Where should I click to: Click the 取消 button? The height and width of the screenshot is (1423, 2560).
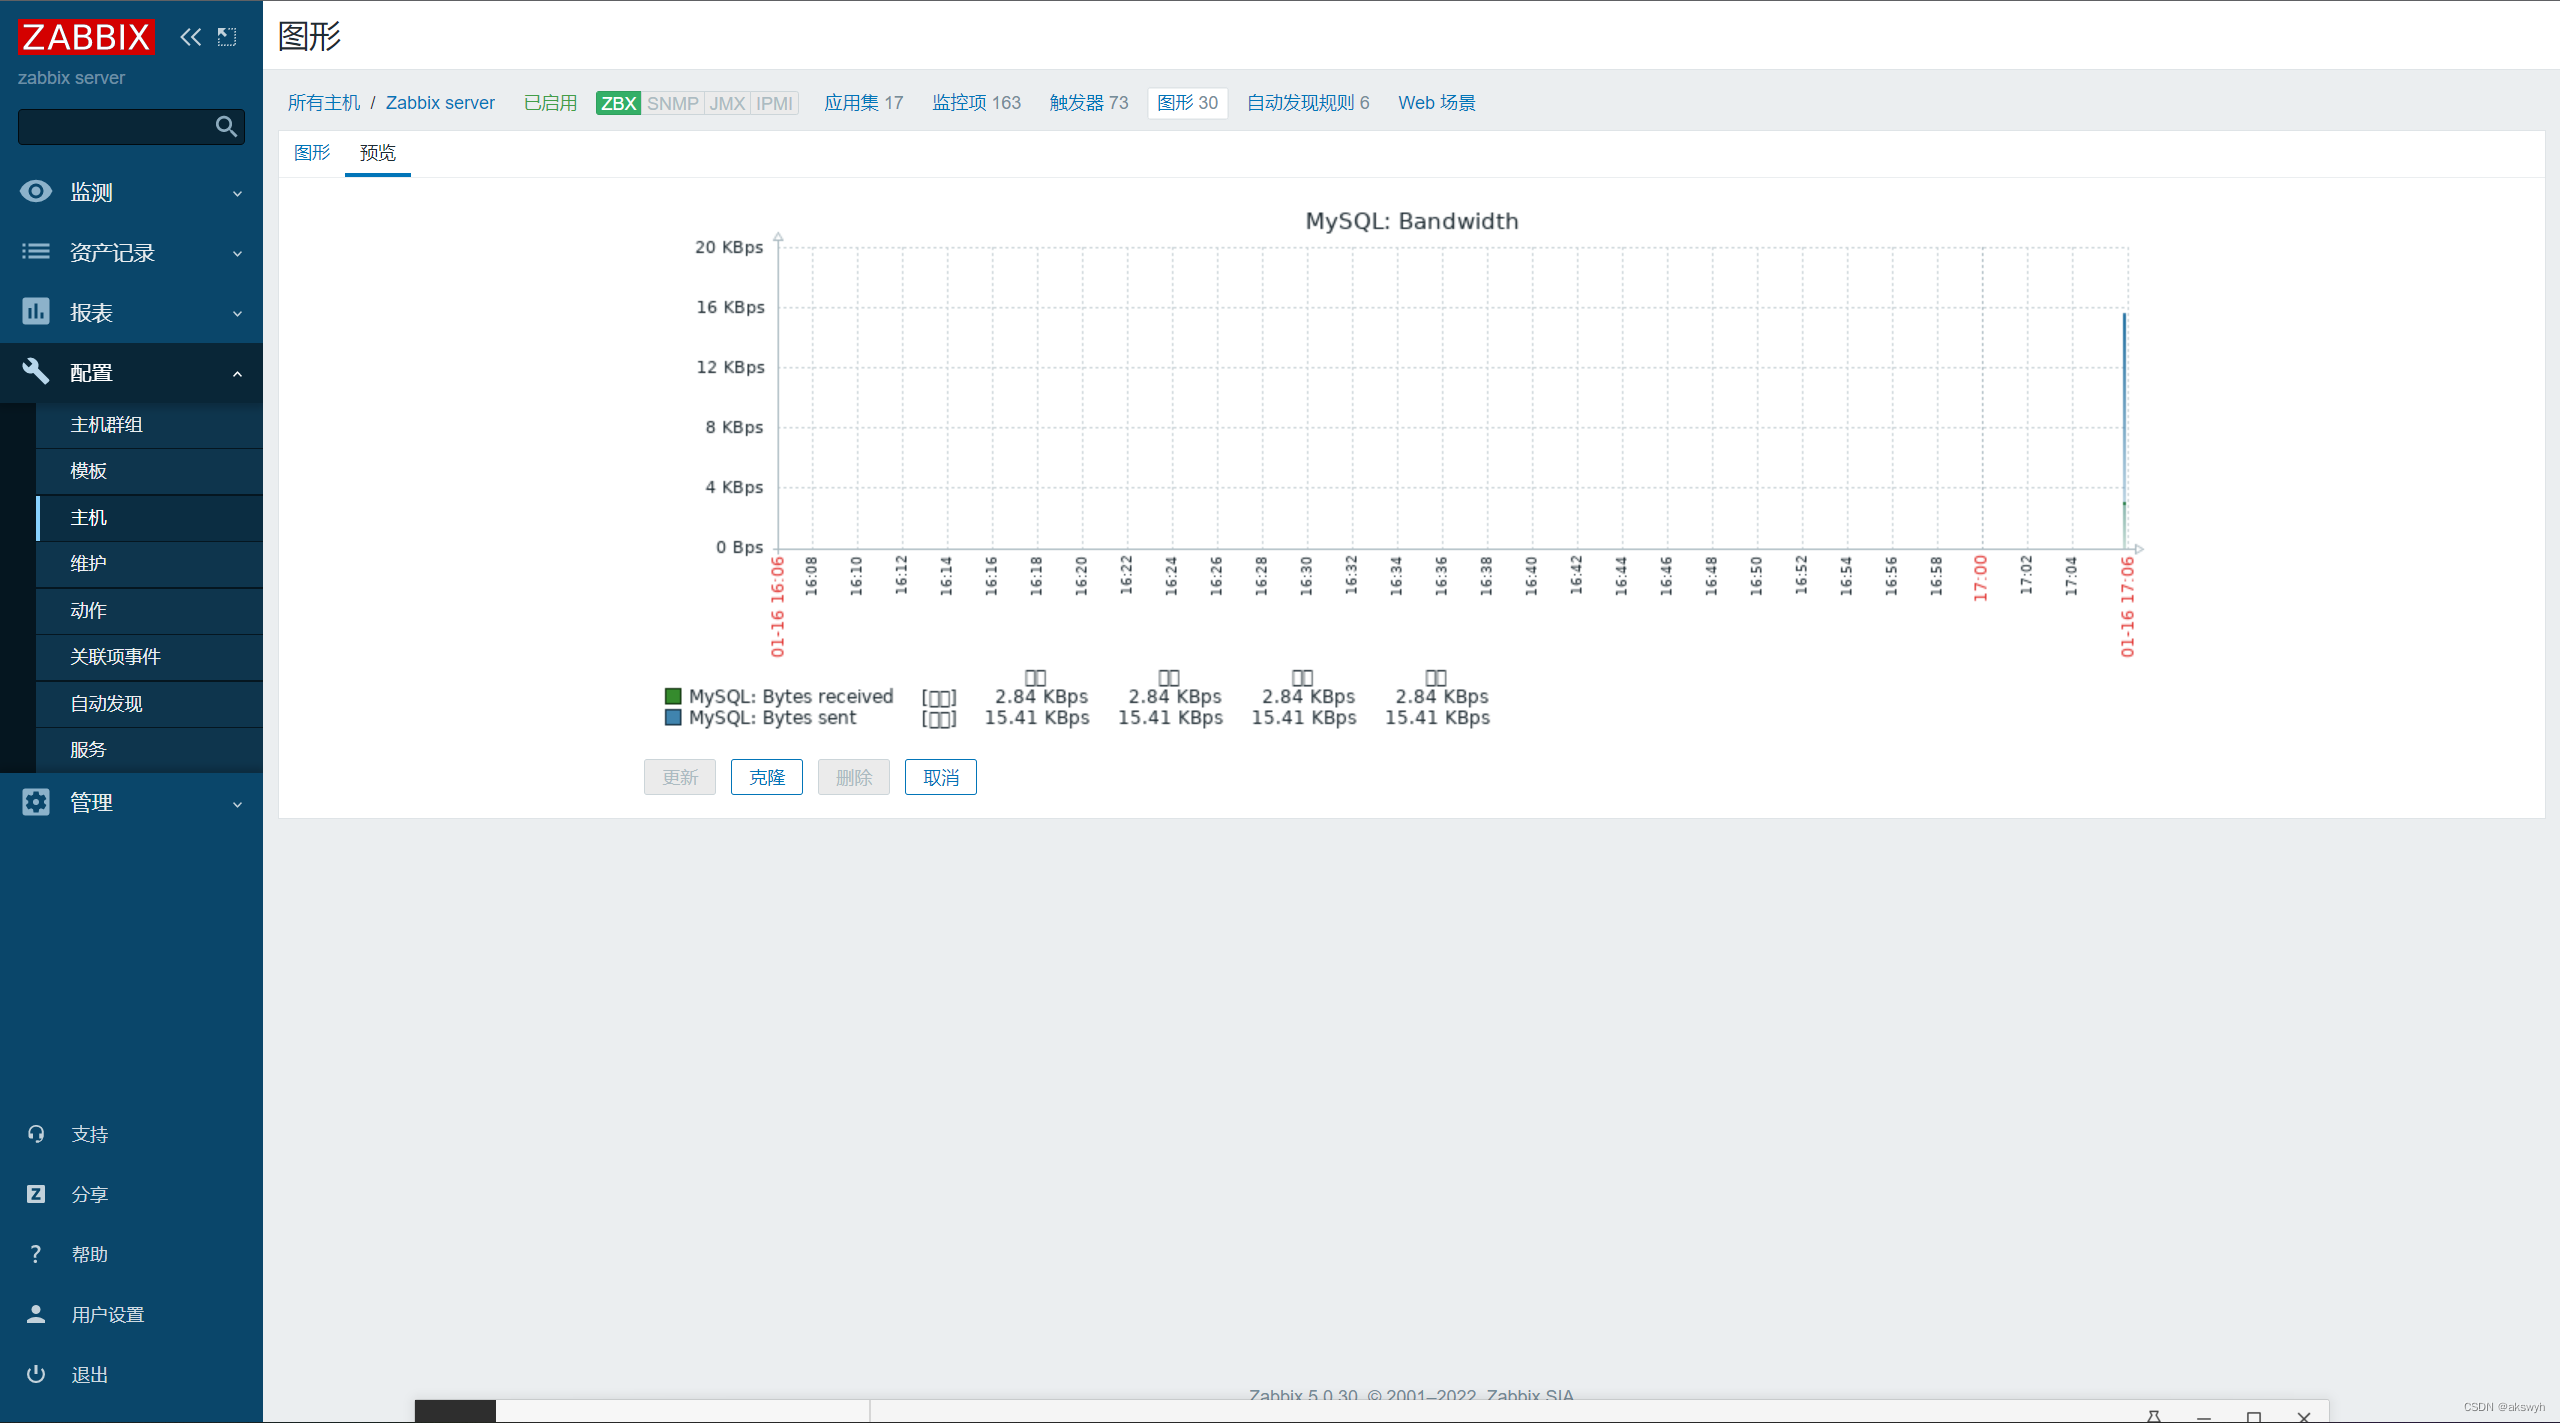click(941, 777)
